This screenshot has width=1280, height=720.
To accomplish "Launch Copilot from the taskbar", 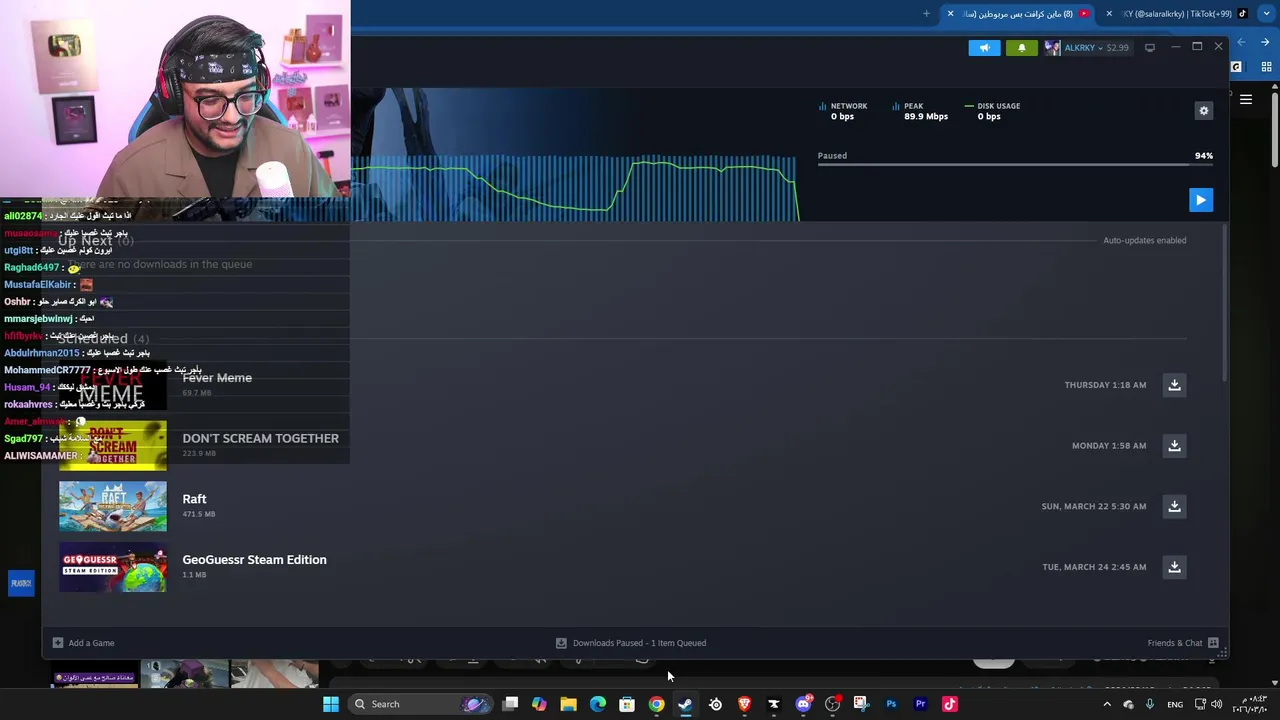I will pos(539,704).
